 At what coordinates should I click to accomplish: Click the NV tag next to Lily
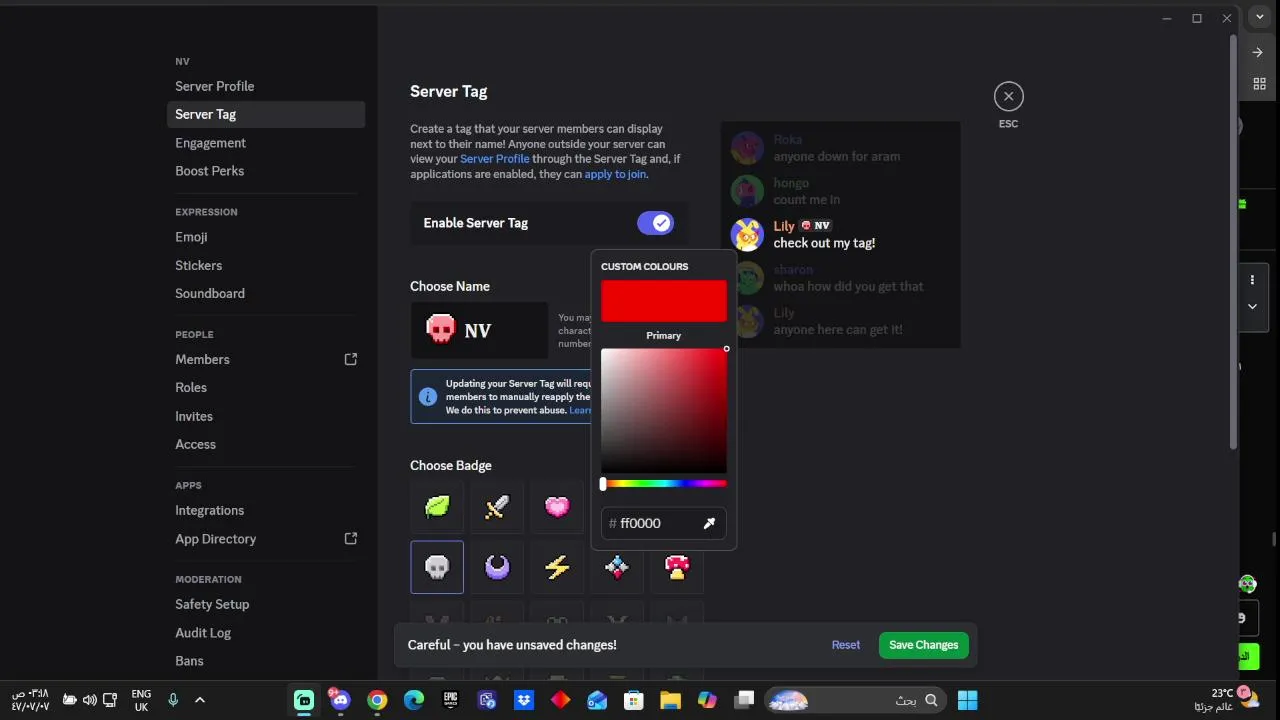[x=815, y=226]
